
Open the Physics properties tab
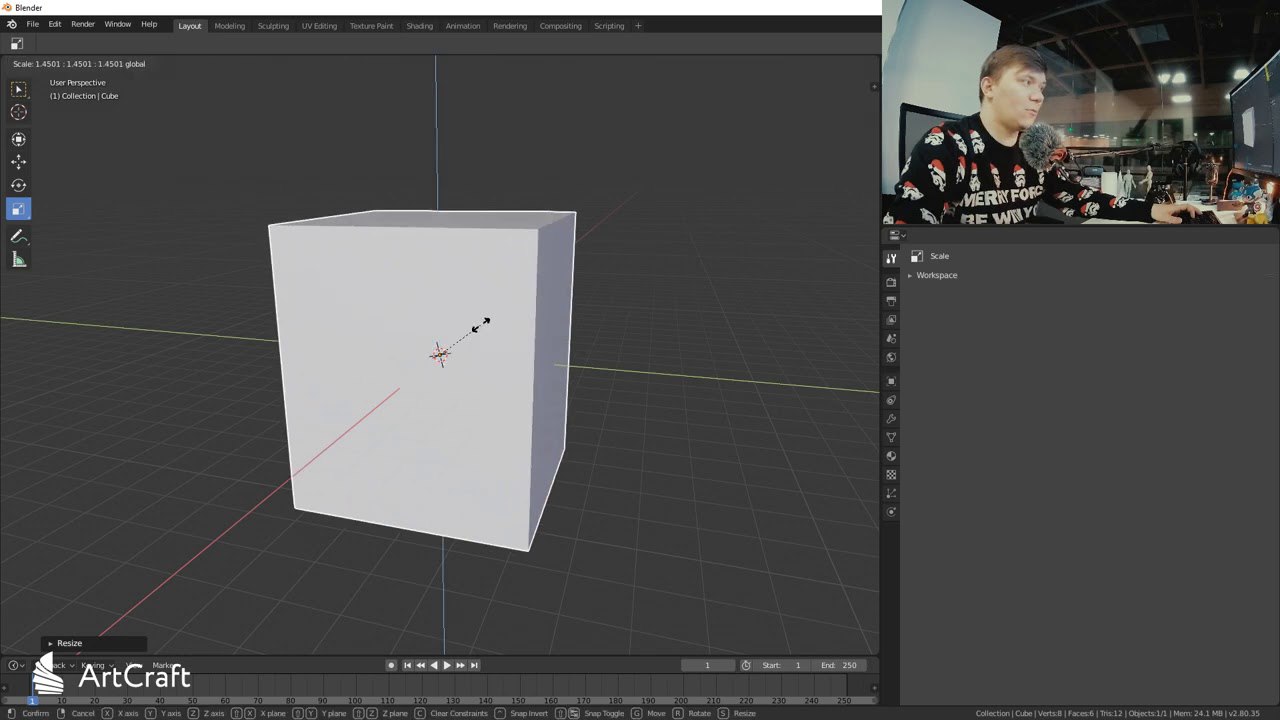pos(891,512)
